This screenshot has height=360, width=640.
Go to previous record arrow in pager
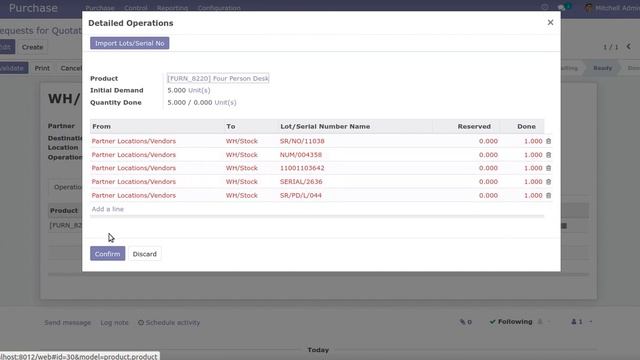click(x=629, y=47)
